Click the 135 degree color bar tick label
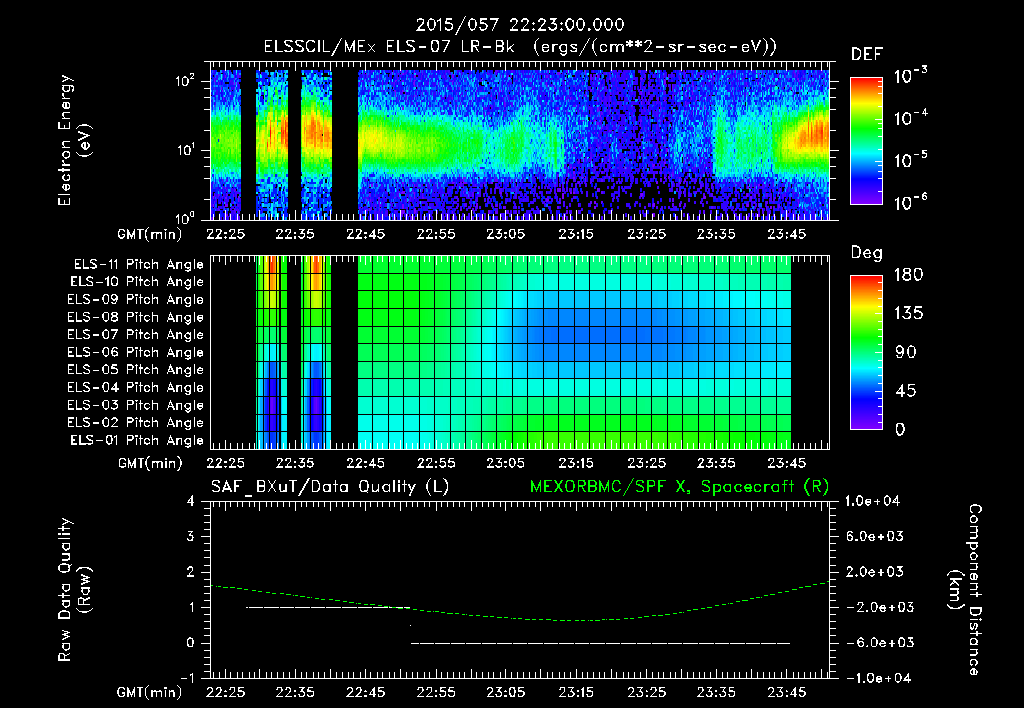The image size is (1024, 708). point(908,314)
